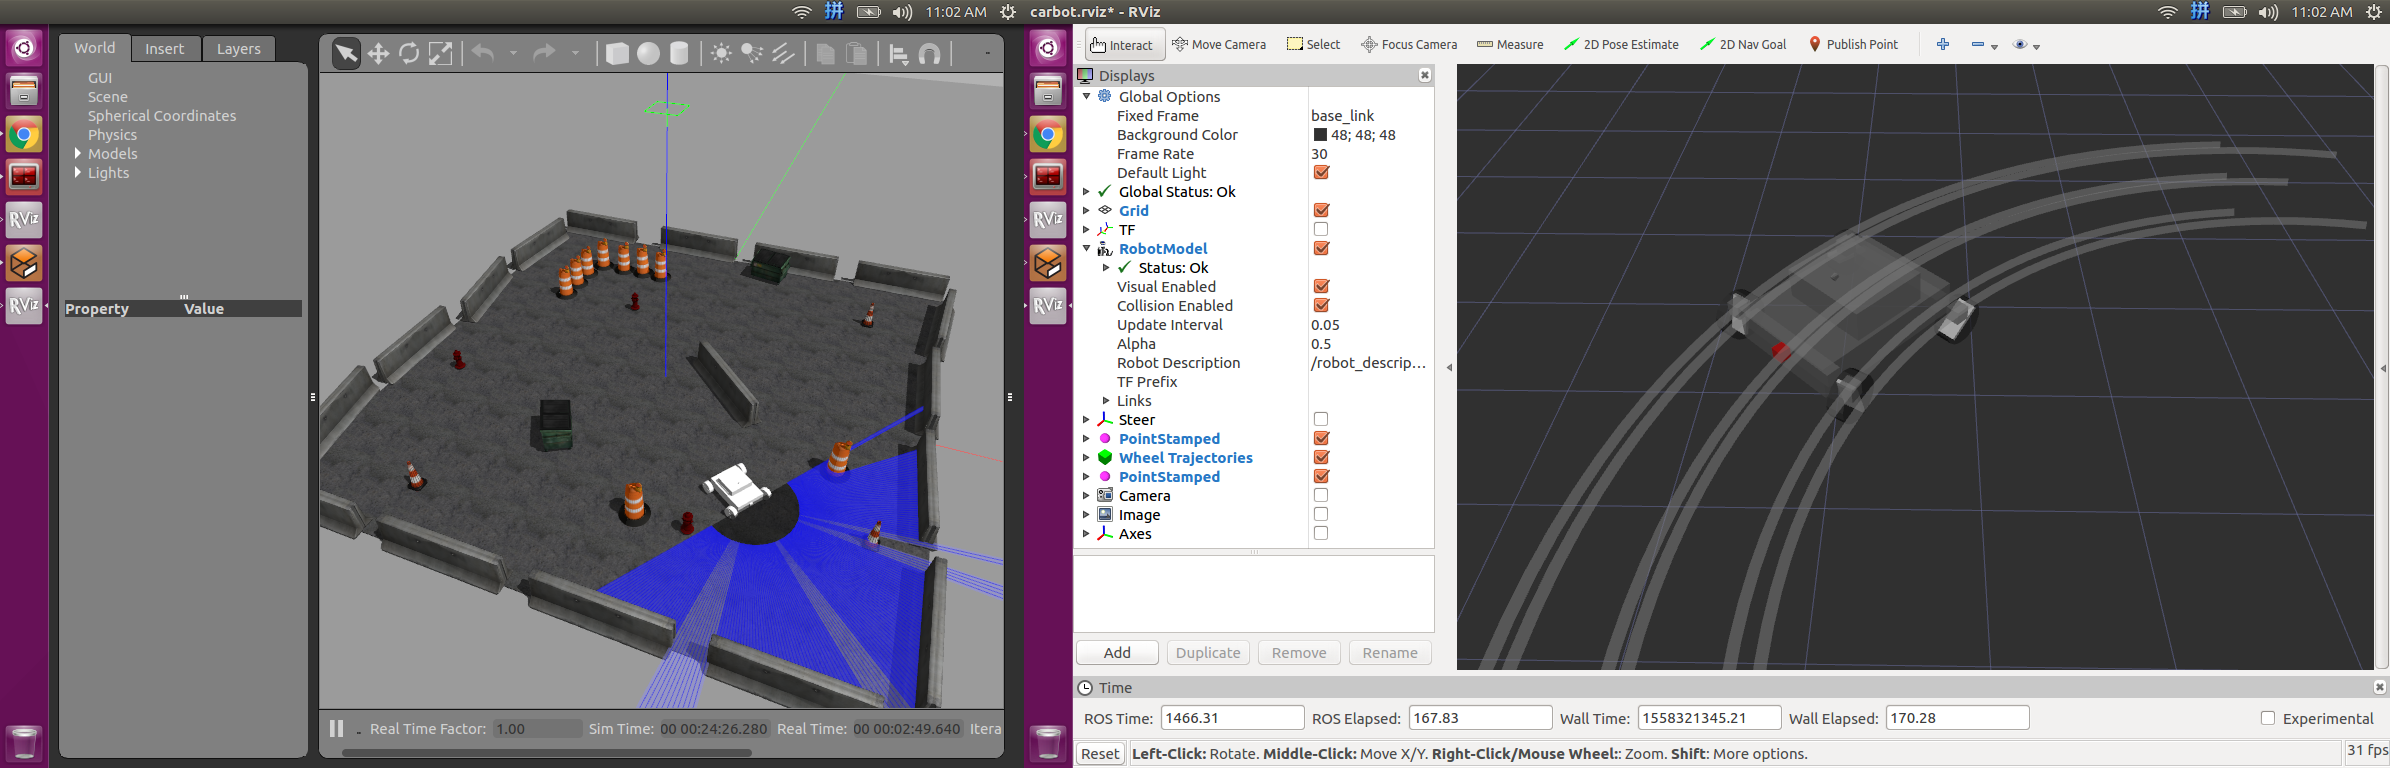Select the translate mode tool in Gazebo
2390x768 pixels.
(x=378, y=54)
